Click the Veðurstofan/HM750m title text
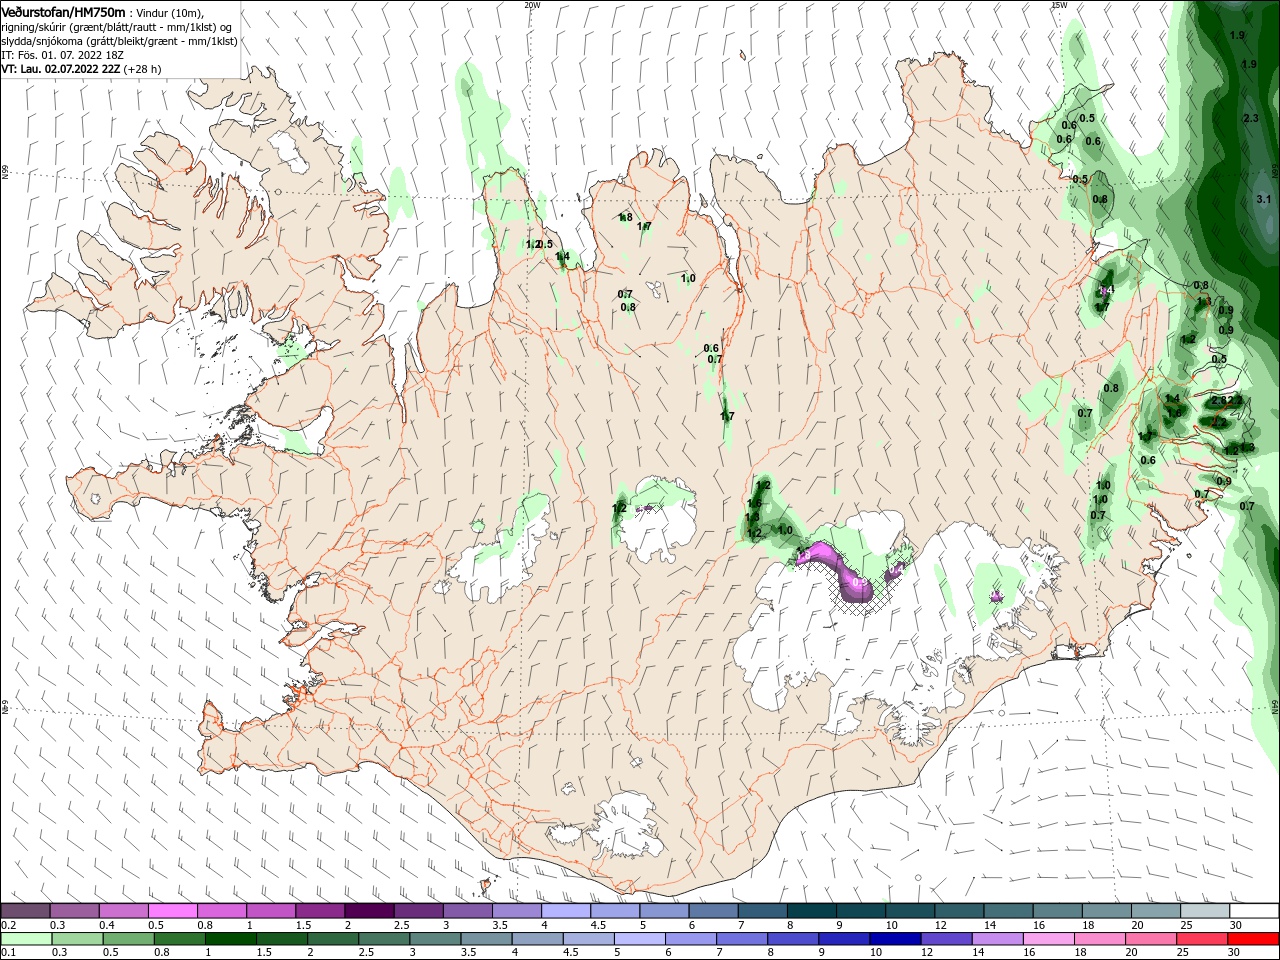1280x960 pixels. (64, 11)
